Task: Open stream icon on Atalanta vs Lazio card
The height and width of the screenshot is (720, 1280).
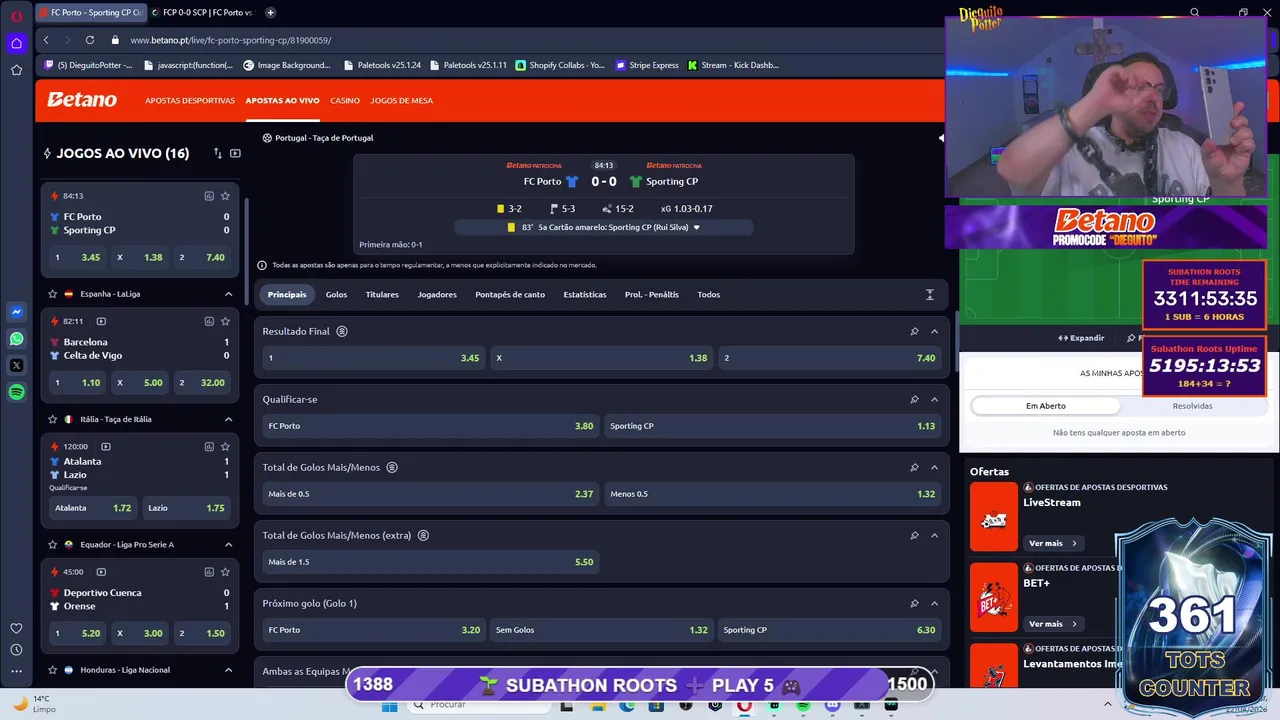Action: (106, 446)
